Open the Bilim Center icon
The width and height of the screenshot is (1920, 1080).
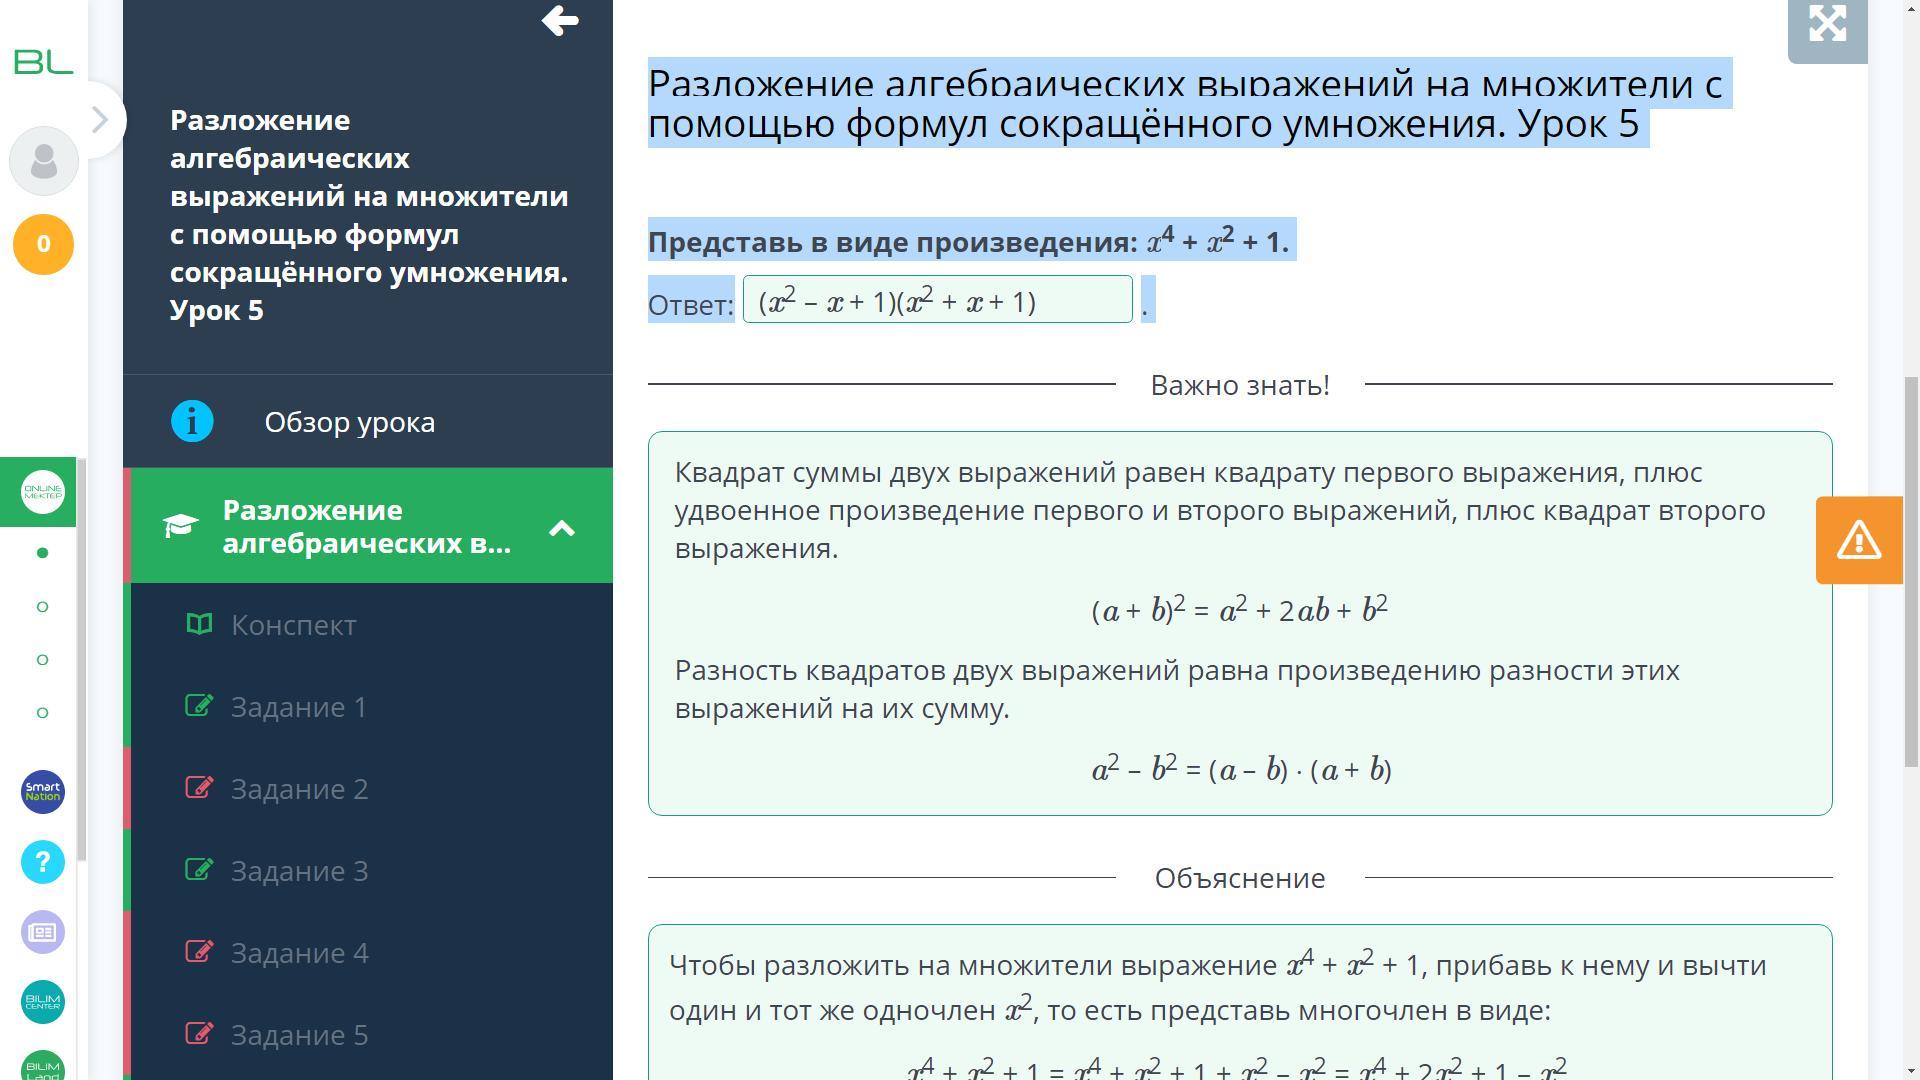[43, 1002]
